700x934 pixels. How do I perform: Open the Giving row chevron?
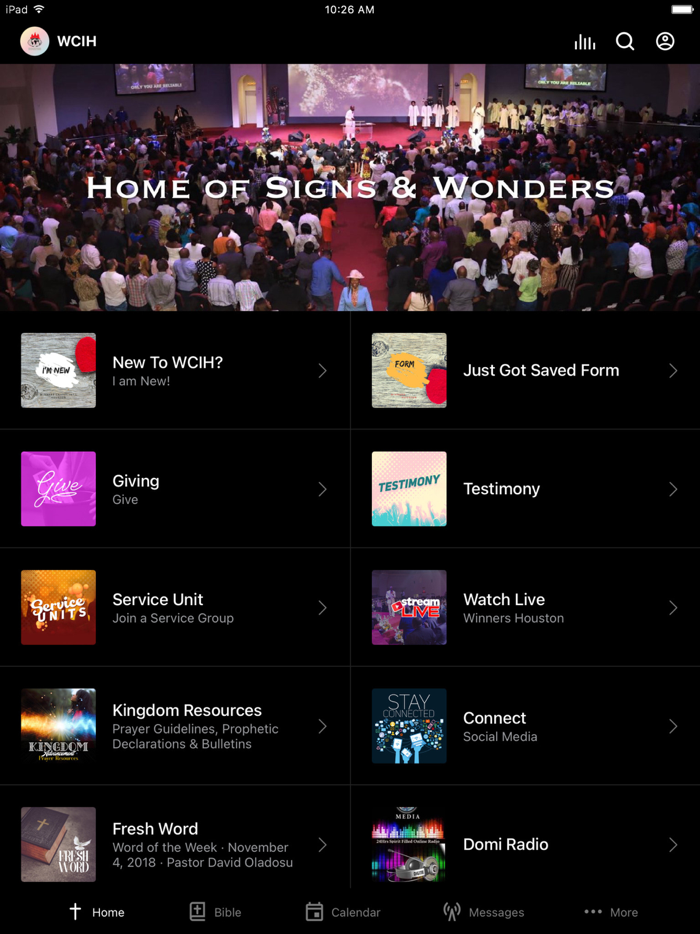click(x=322, y=489)
